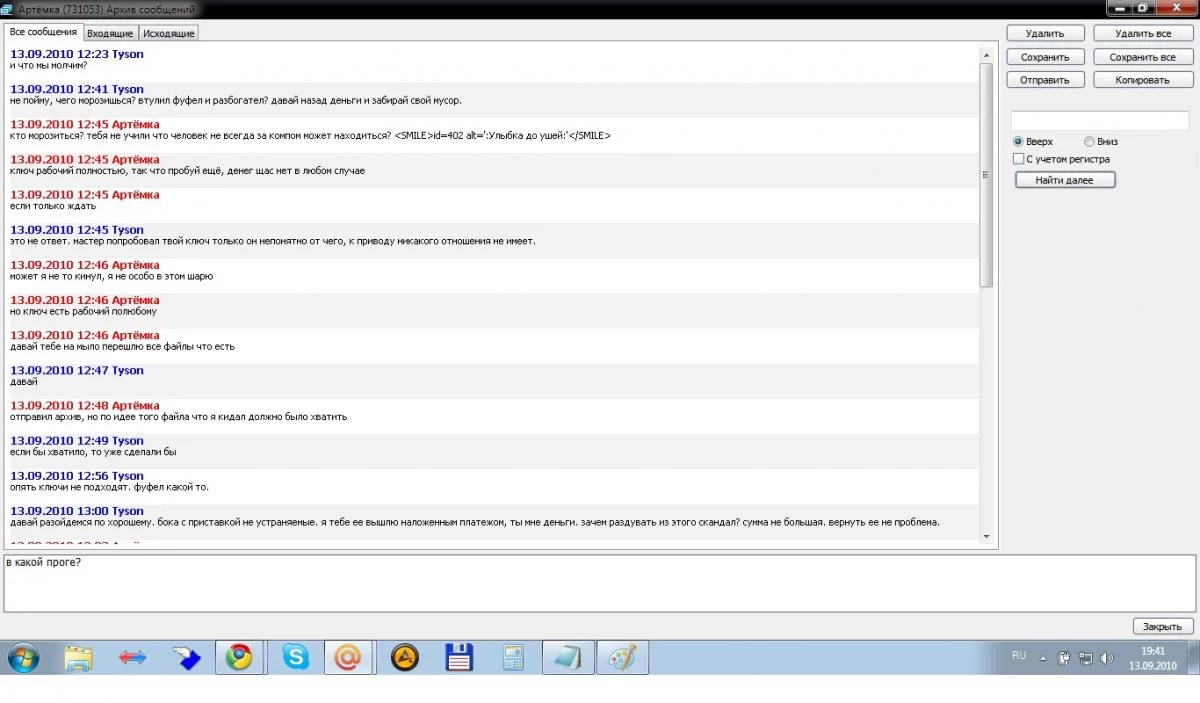Click the power plug tray icon
Screen dimensions: 1200x703
(1065, 658)
